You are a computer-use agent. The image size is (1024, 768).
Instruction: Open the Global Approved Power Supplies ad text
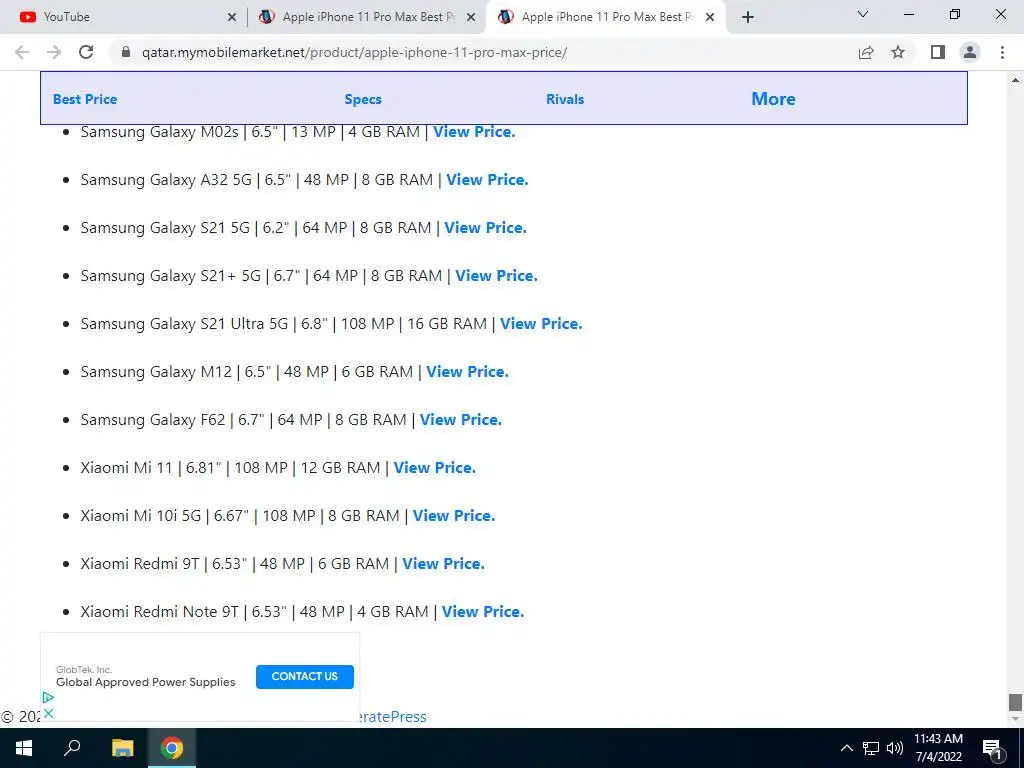click(146, 682)
